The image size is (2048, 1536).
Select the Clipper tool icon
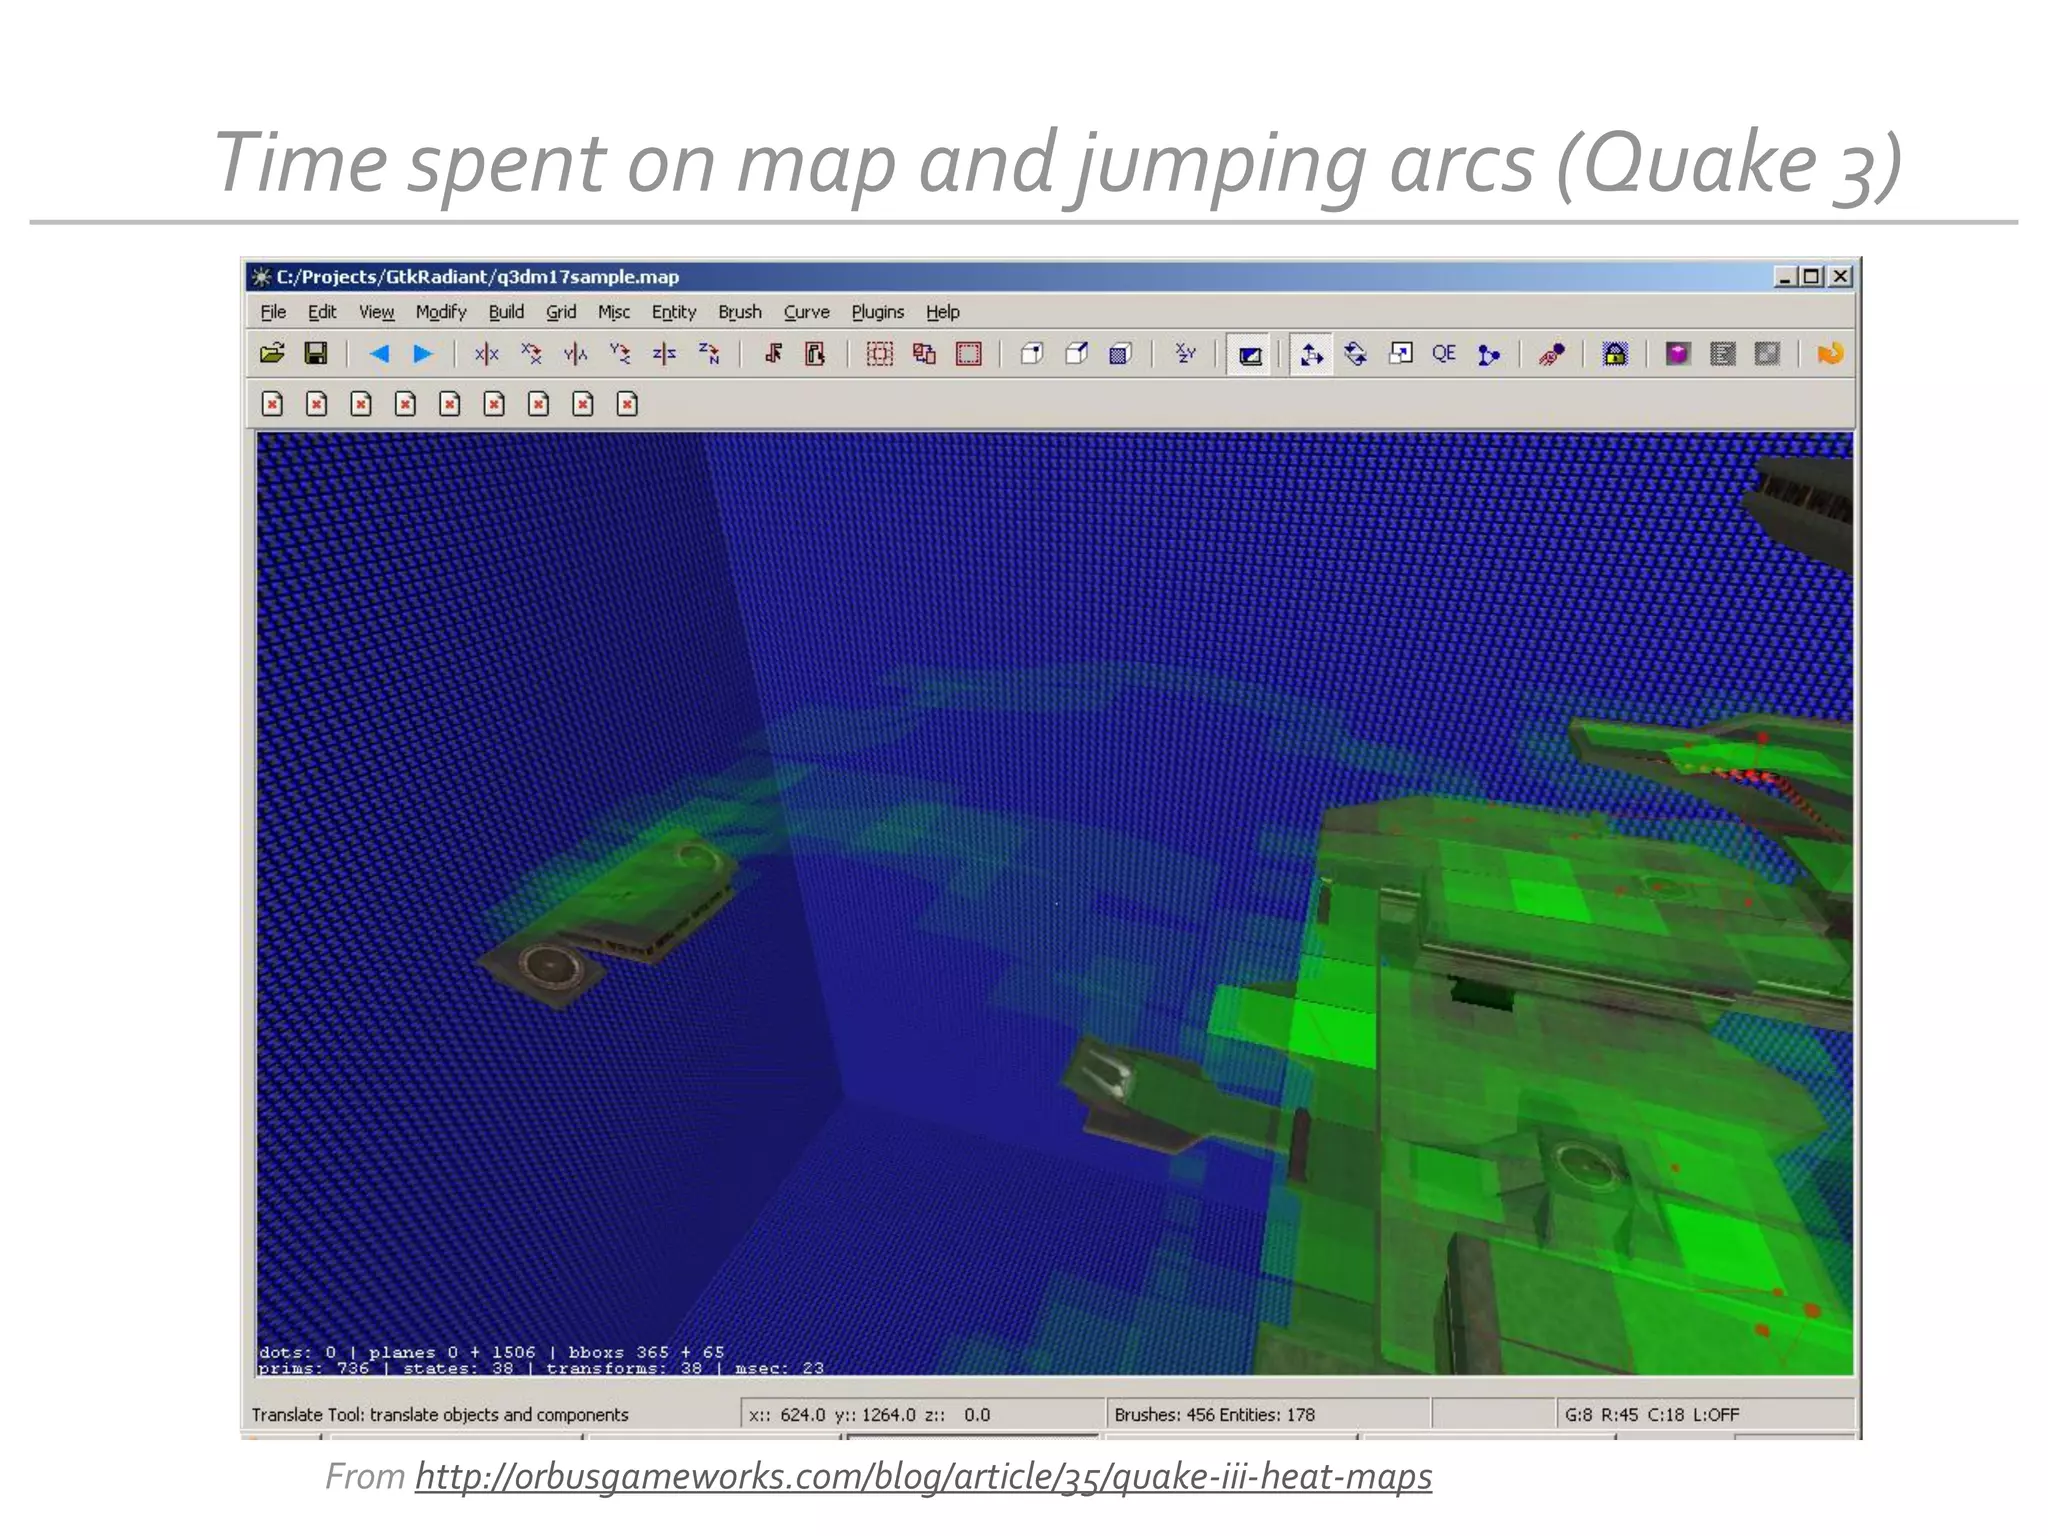click(x=1488, y=354)
